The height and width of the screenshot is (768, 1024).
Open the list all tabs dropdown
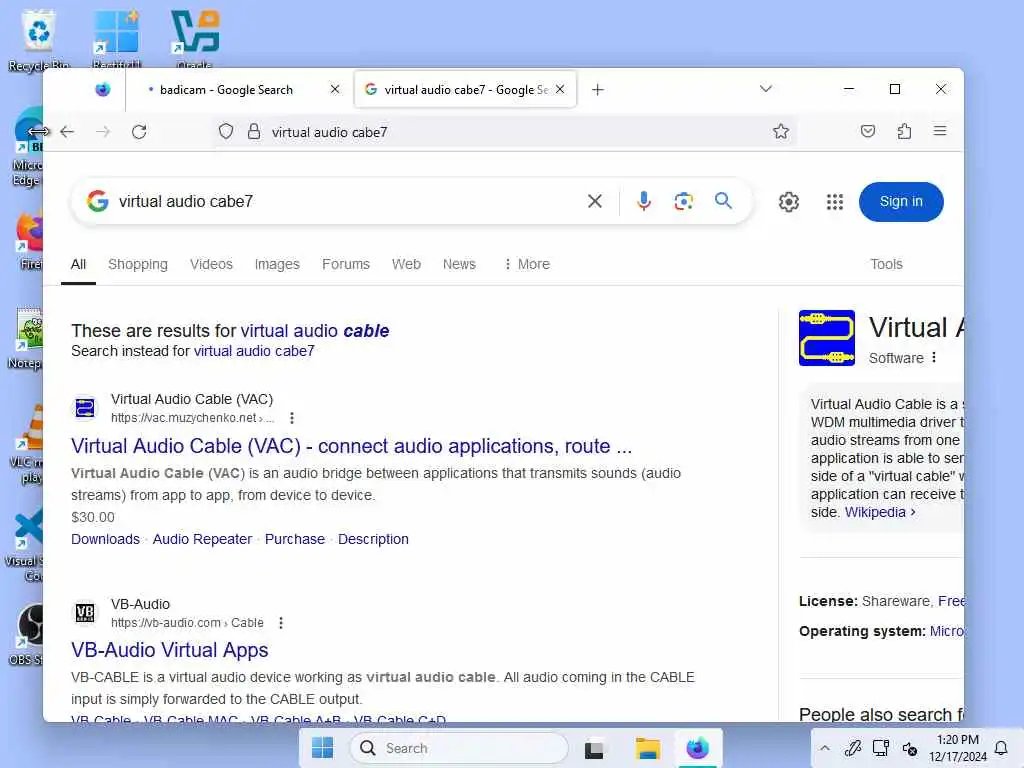tap(766, 89)
